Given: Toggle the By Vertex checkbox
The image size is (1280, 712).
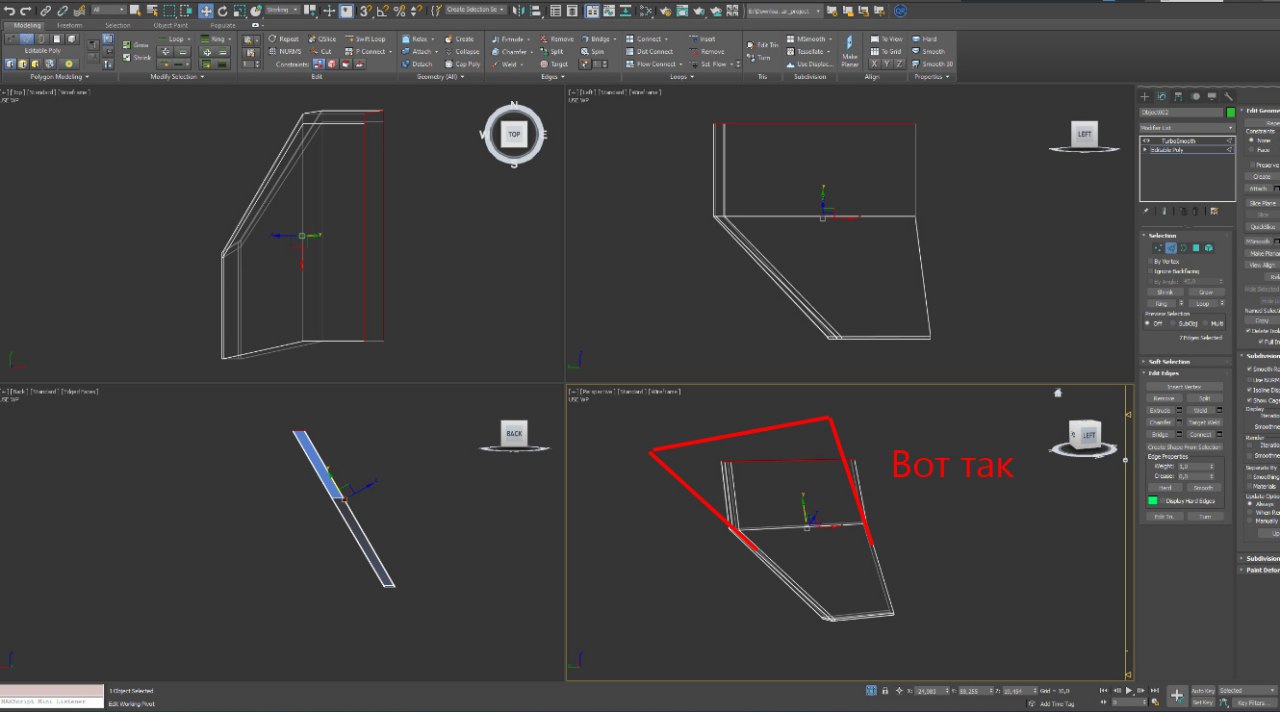Looking at the screenshot, I should 1150,261.
